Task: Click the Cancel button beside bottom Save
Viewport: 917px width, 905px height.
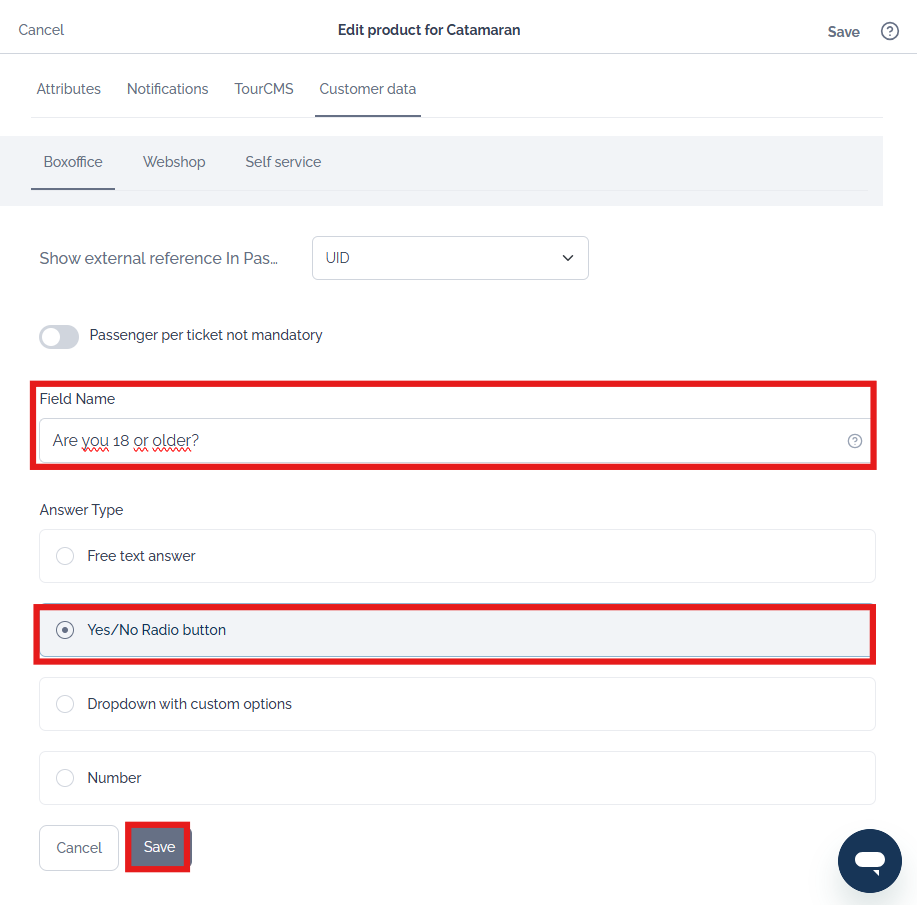Action: 79,848
